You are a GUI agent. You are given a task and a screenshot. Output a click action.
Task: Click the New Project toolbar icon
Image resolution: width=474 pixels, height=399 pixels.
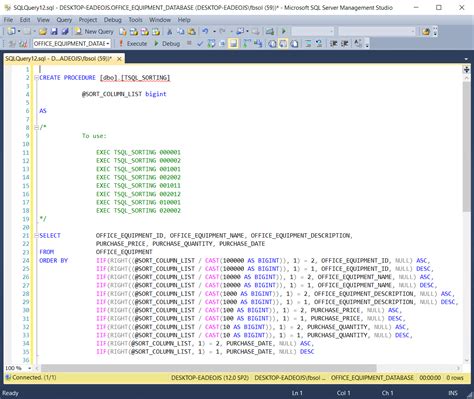pos(11,32)
